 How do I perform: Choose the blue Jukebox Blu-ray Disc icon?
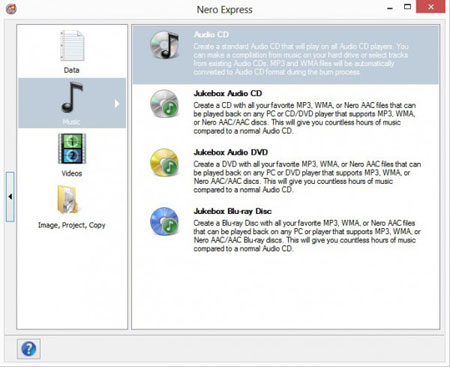point(164,222)
